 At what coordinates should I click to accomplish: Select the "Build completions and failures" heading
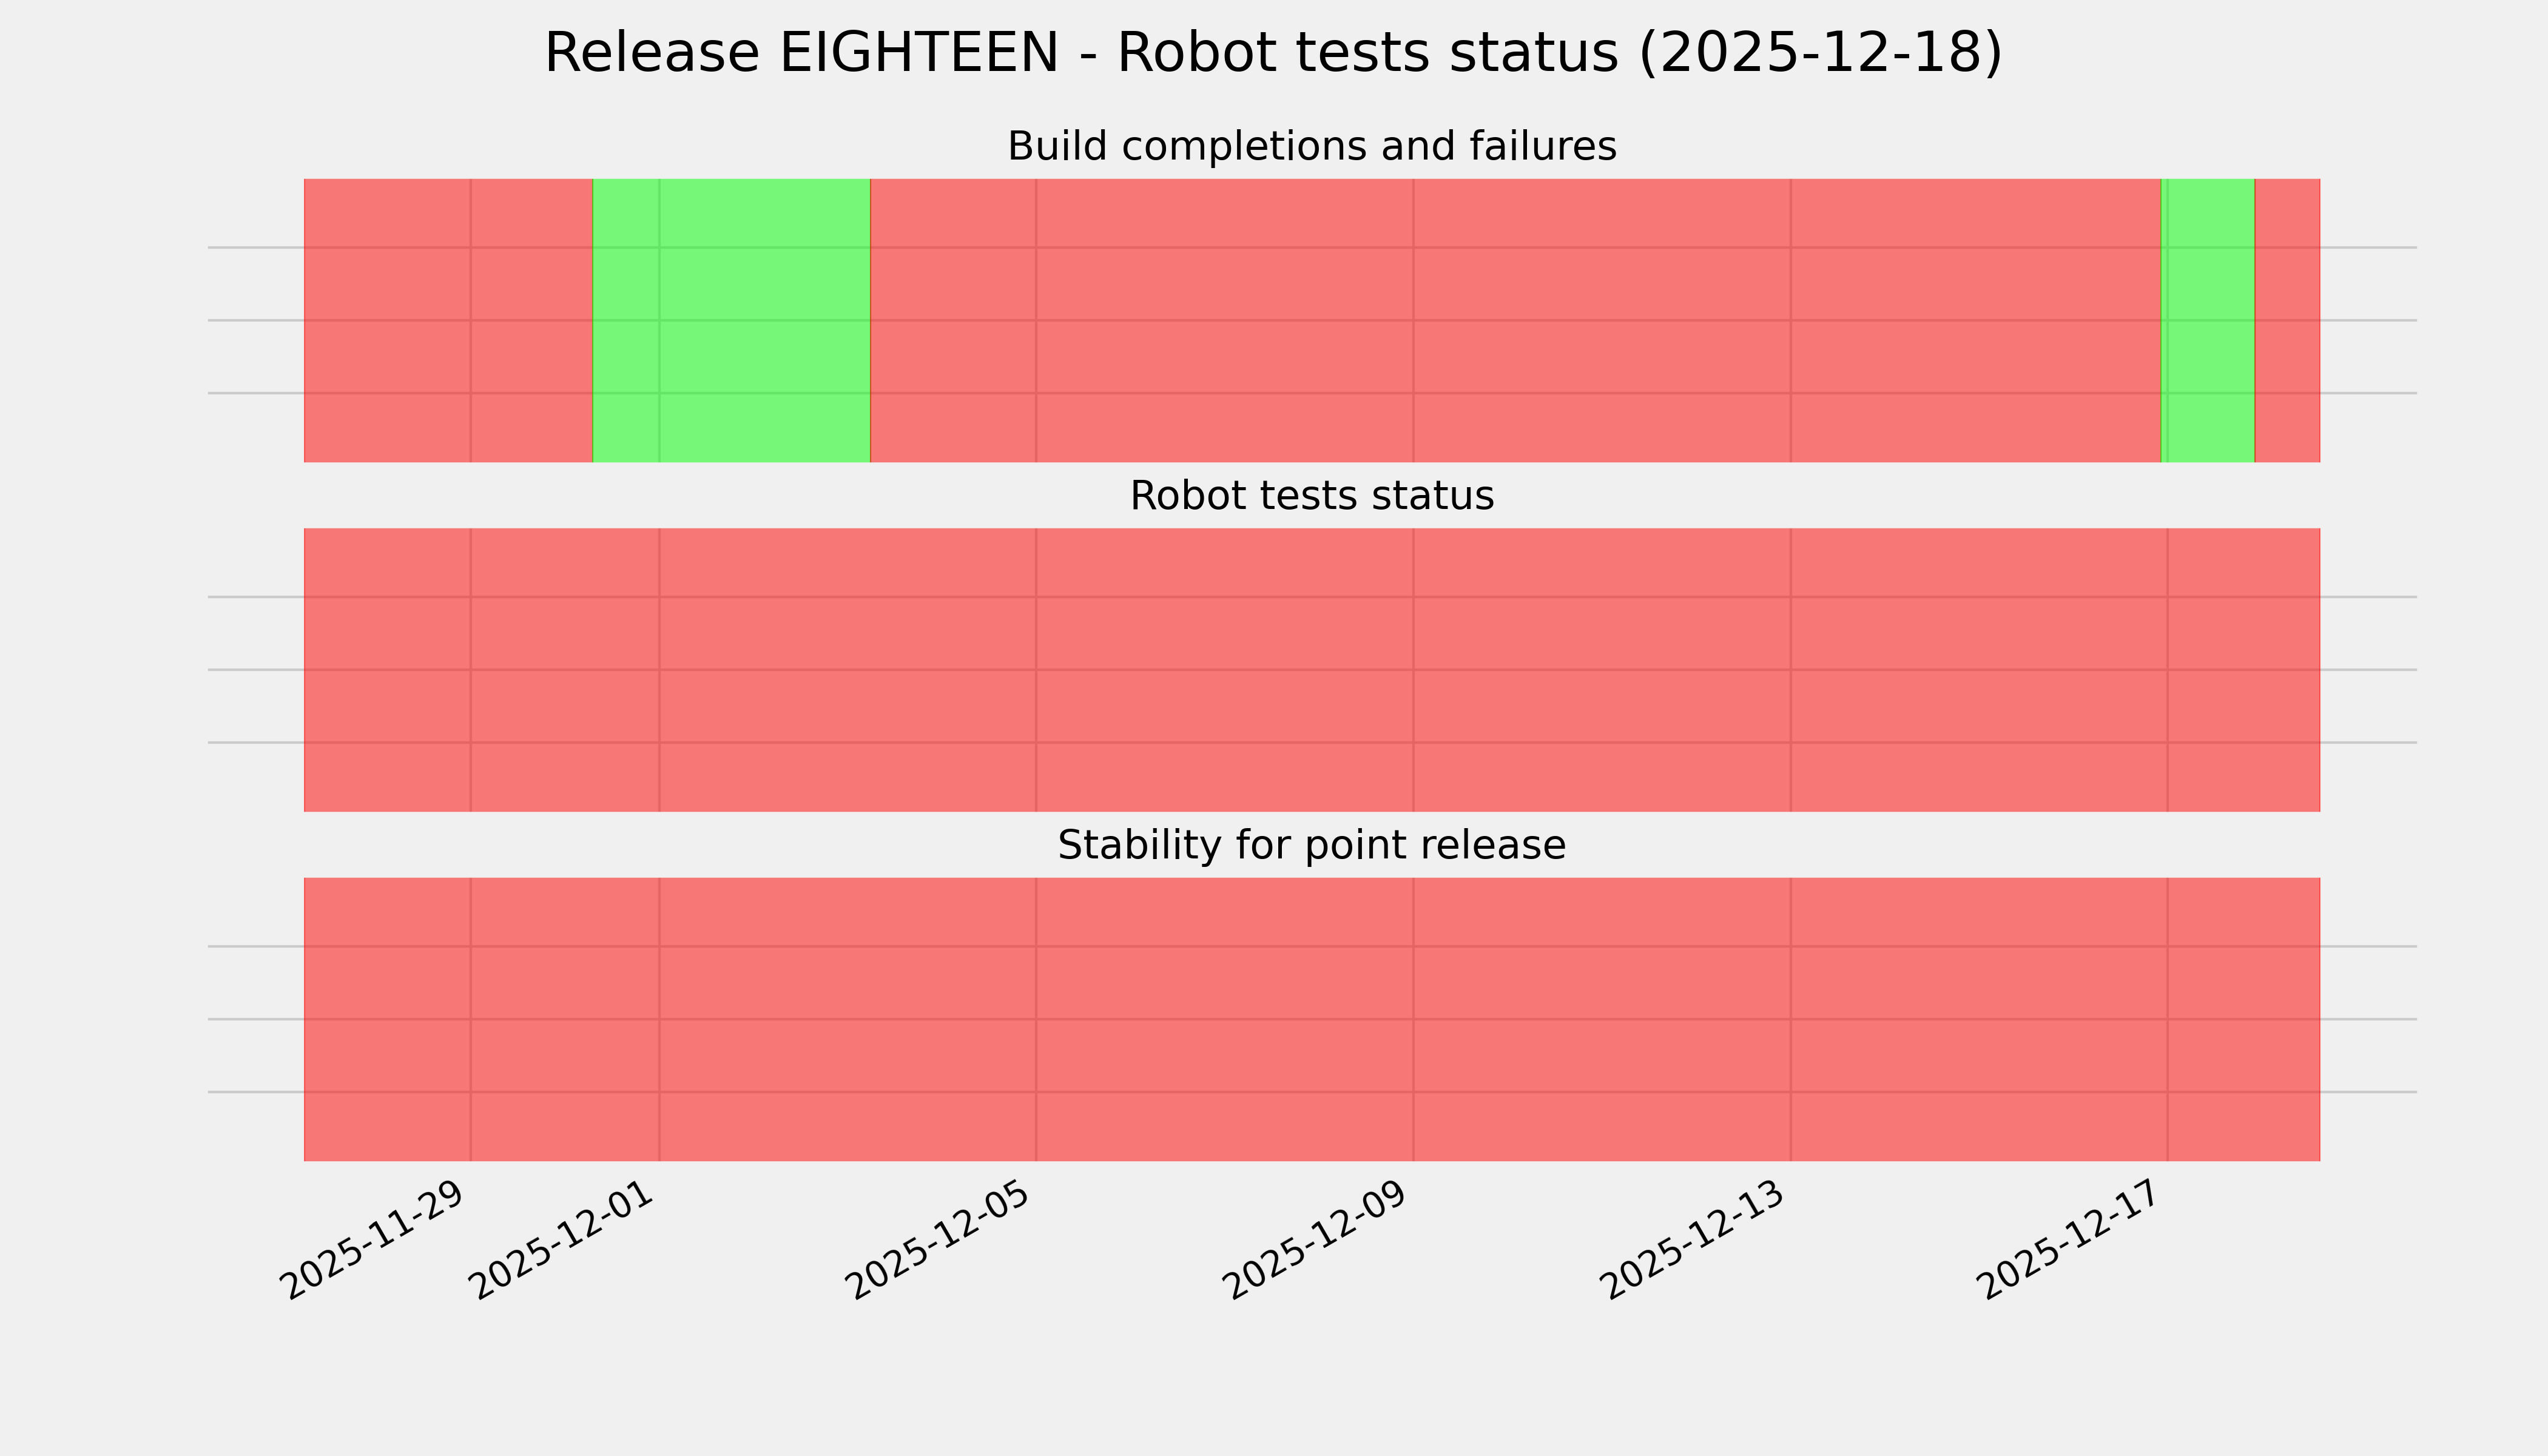[x=1311, y=147]
